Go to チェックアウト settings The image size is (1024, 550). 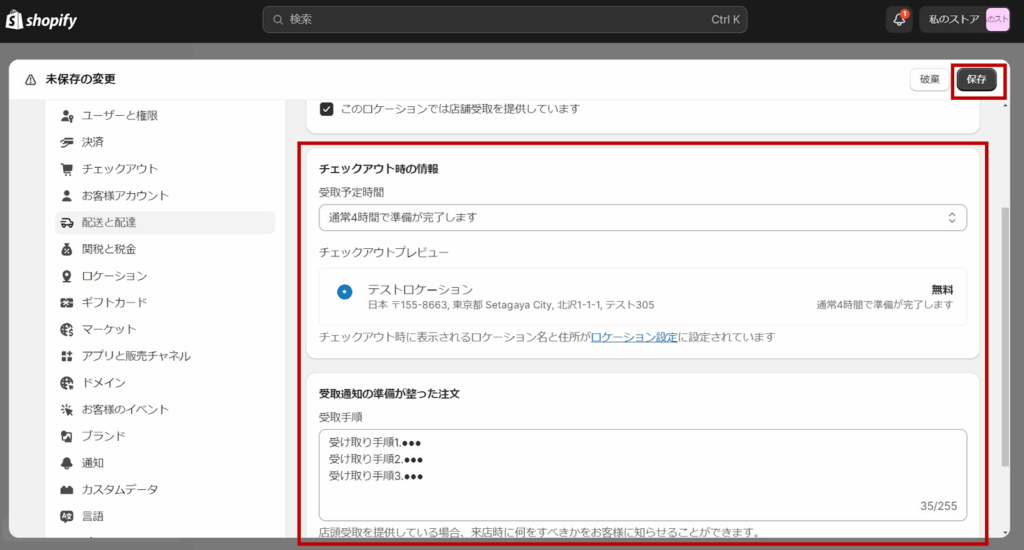click(x=165, y=169)
